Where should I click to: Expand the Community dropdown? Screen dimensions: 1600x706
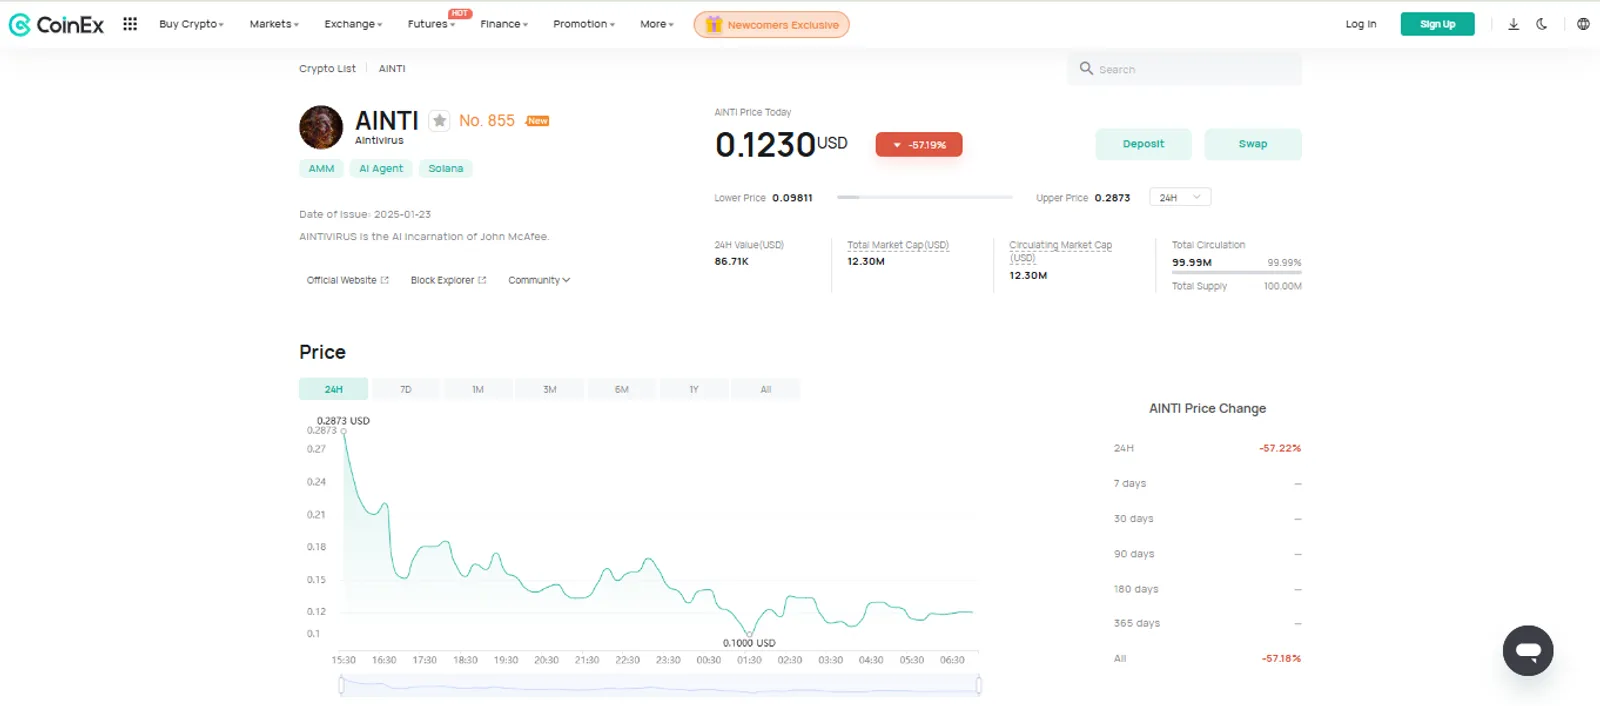(539, 280)
